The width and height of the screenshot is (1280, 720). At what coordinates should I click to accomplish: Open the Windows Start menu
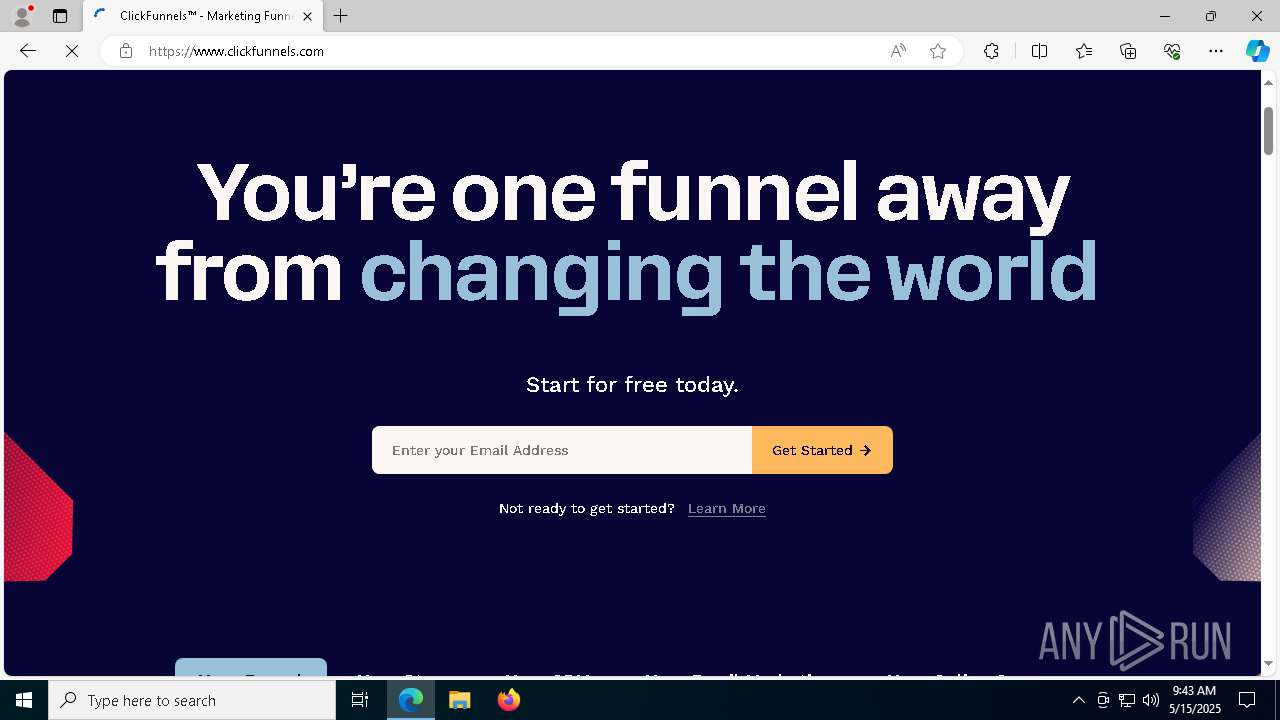click(24, 700)
